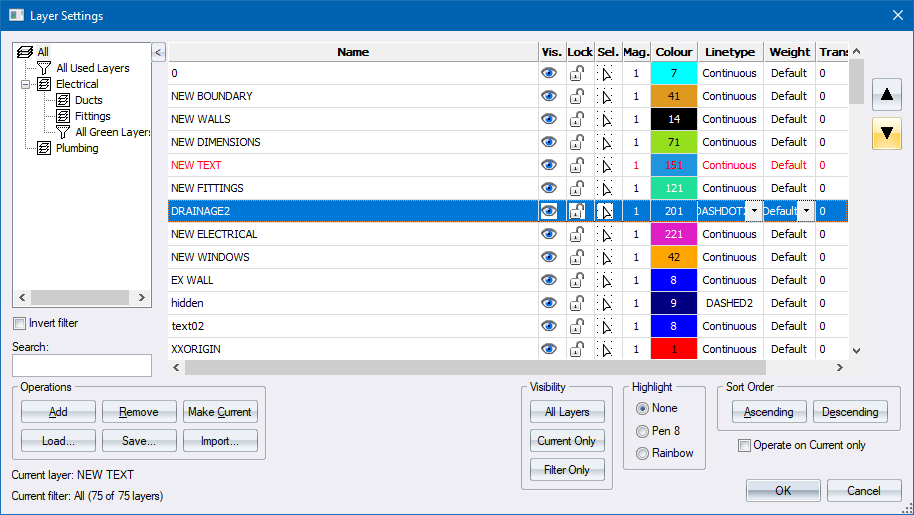Viewport: 914px width, 515px height.
Task: Select the Rainbow highlight radio button
Action: point(642,453)
